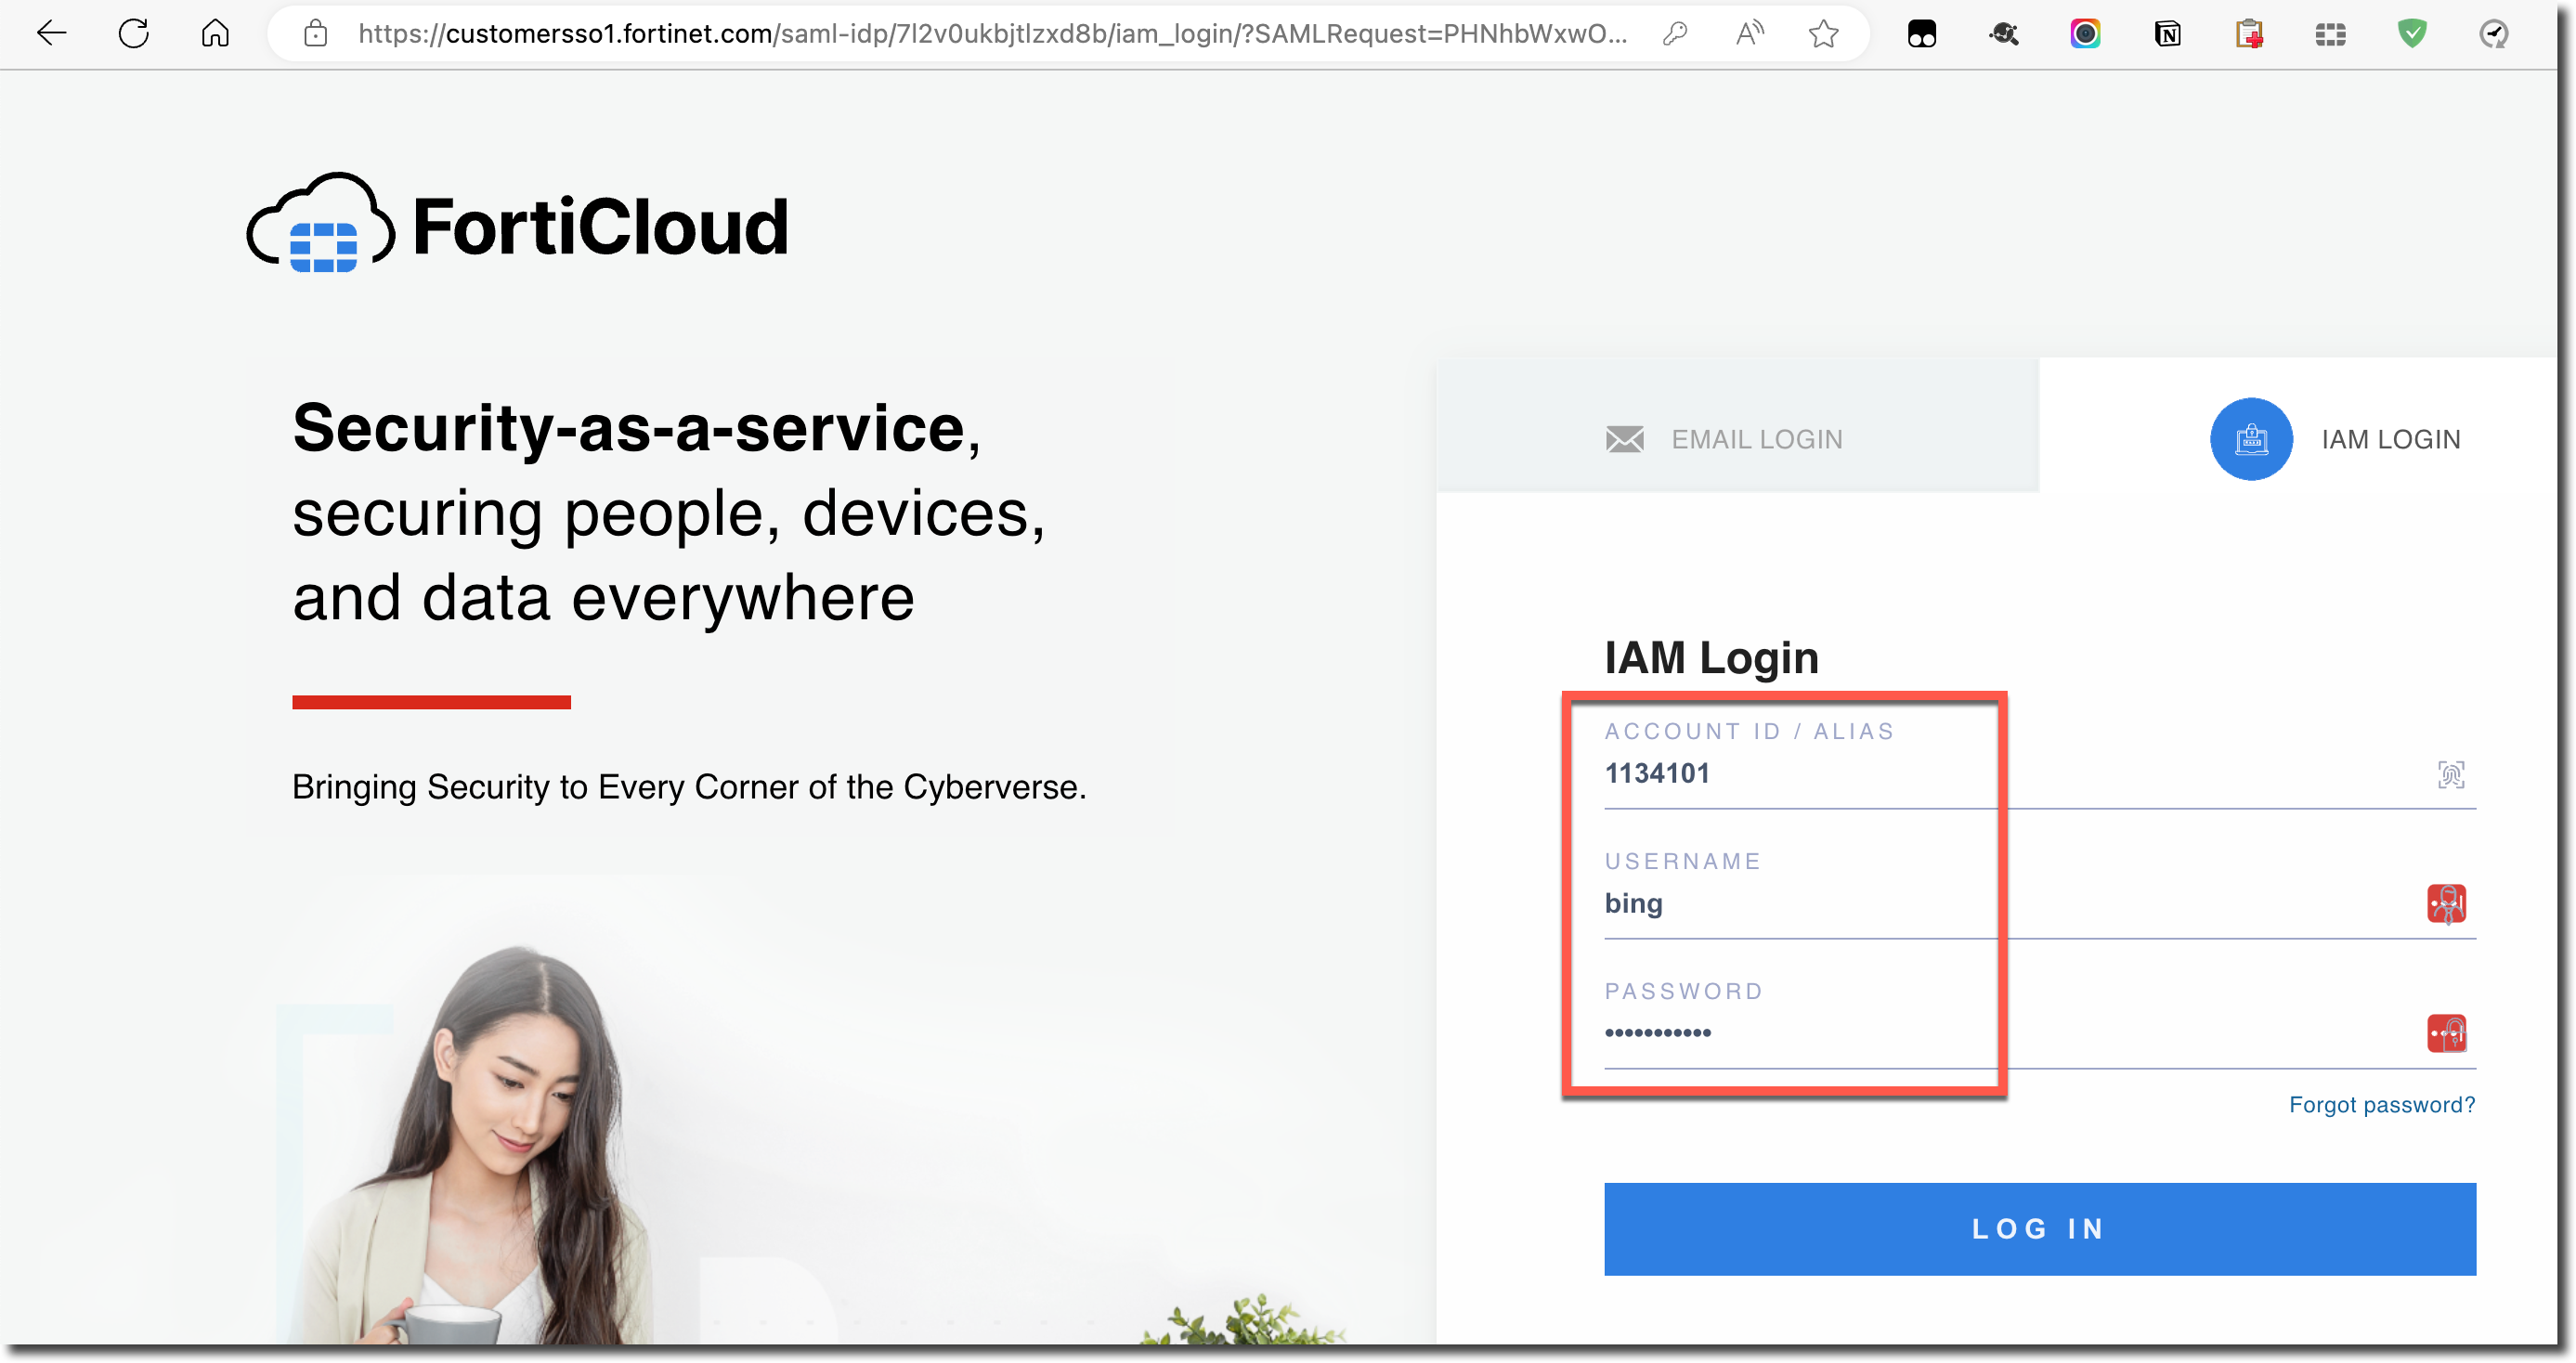Activate Read Aloud in the address bar
Screen dimensions: 2576x1363
1749,35
